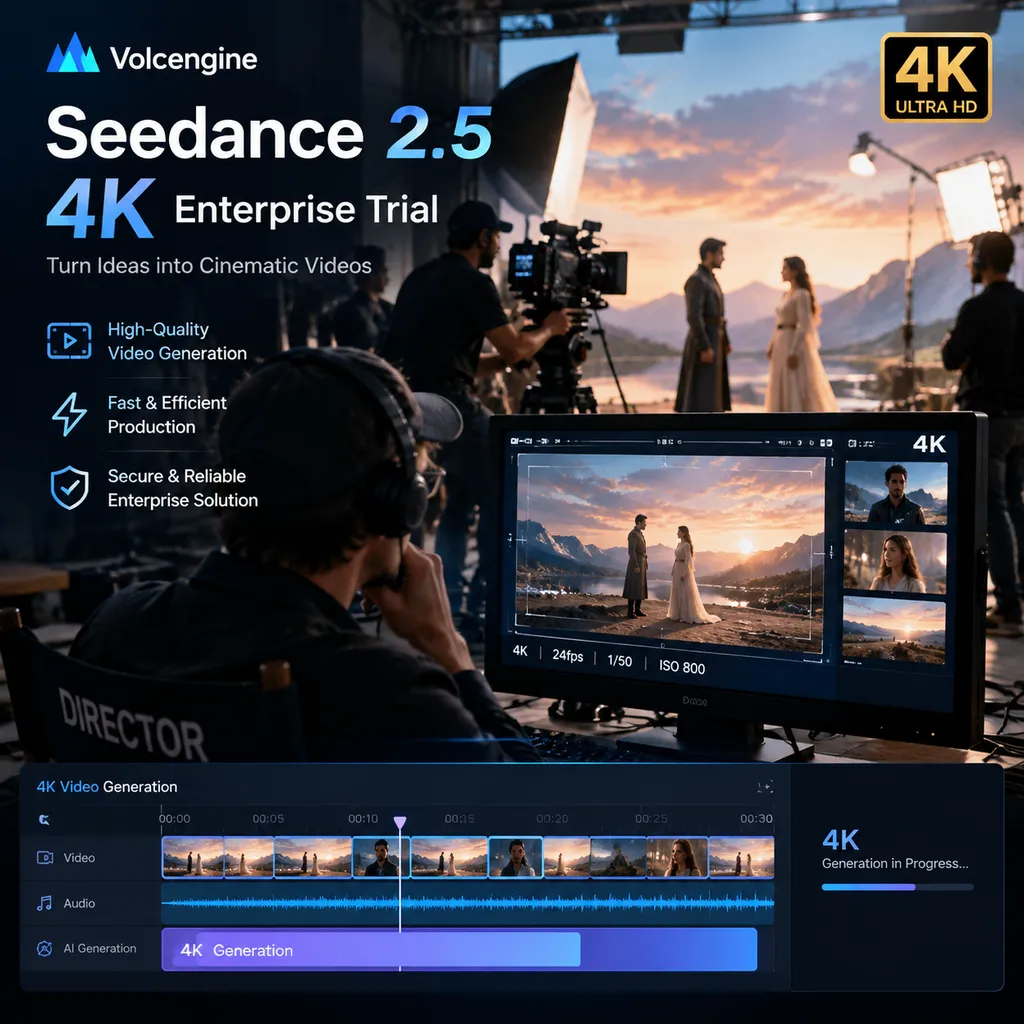The height and width of the screenshot is (1024, 1024).
Task: Click the Volcengine mountain logo icon
Action: tap(73, 53)
